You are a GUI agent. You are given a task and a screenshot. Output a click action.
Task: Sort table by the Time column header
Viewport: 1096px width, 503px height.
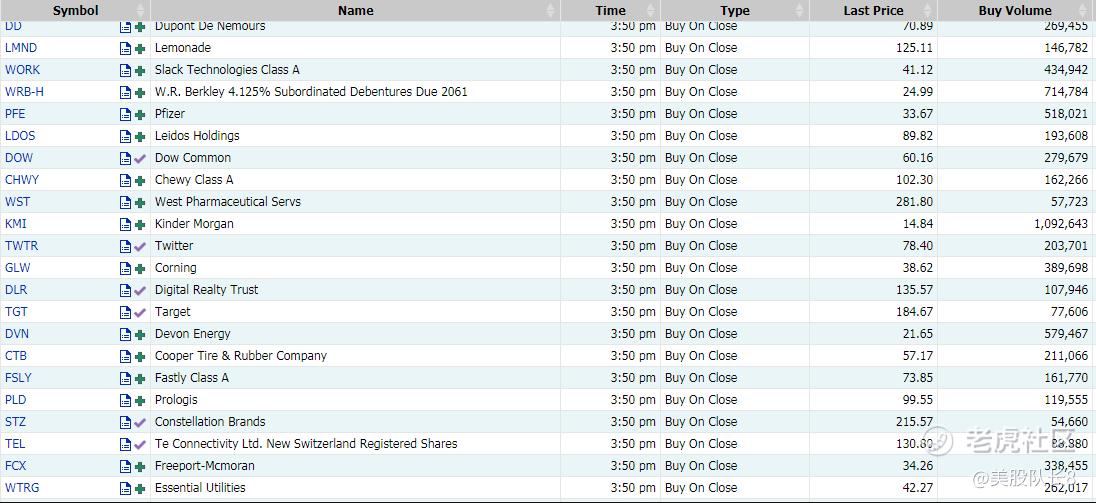point(610,10)
